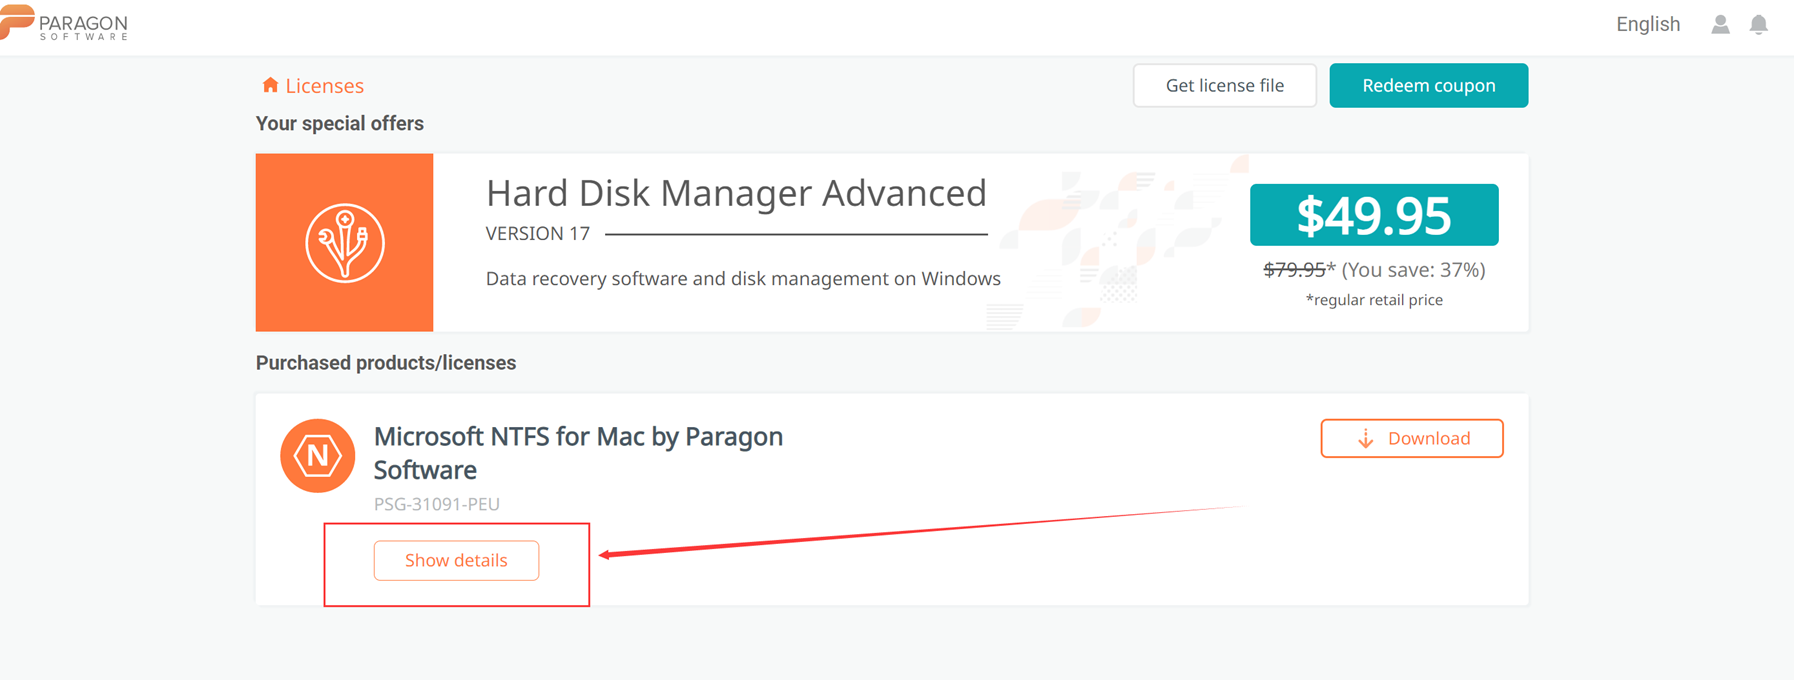This screenshot has height=680, width=1794.
Task: Click the Purchased products/licenses heading
Action: click(386, 363)
